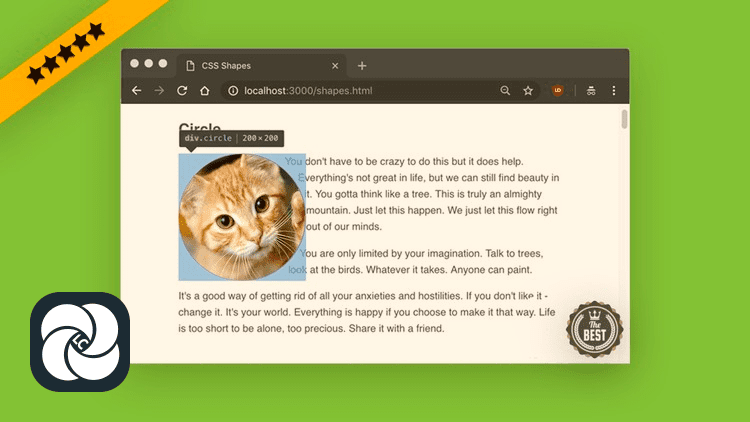The width and height of the screenshot is (750, 422).
Task: Click text "Everything's not great in life"
Action: click(x=362, y=178)
